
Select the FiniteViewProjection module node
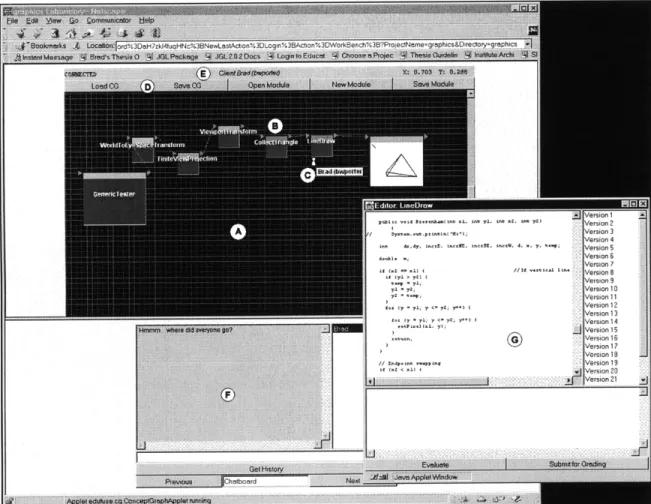point(188,164)
